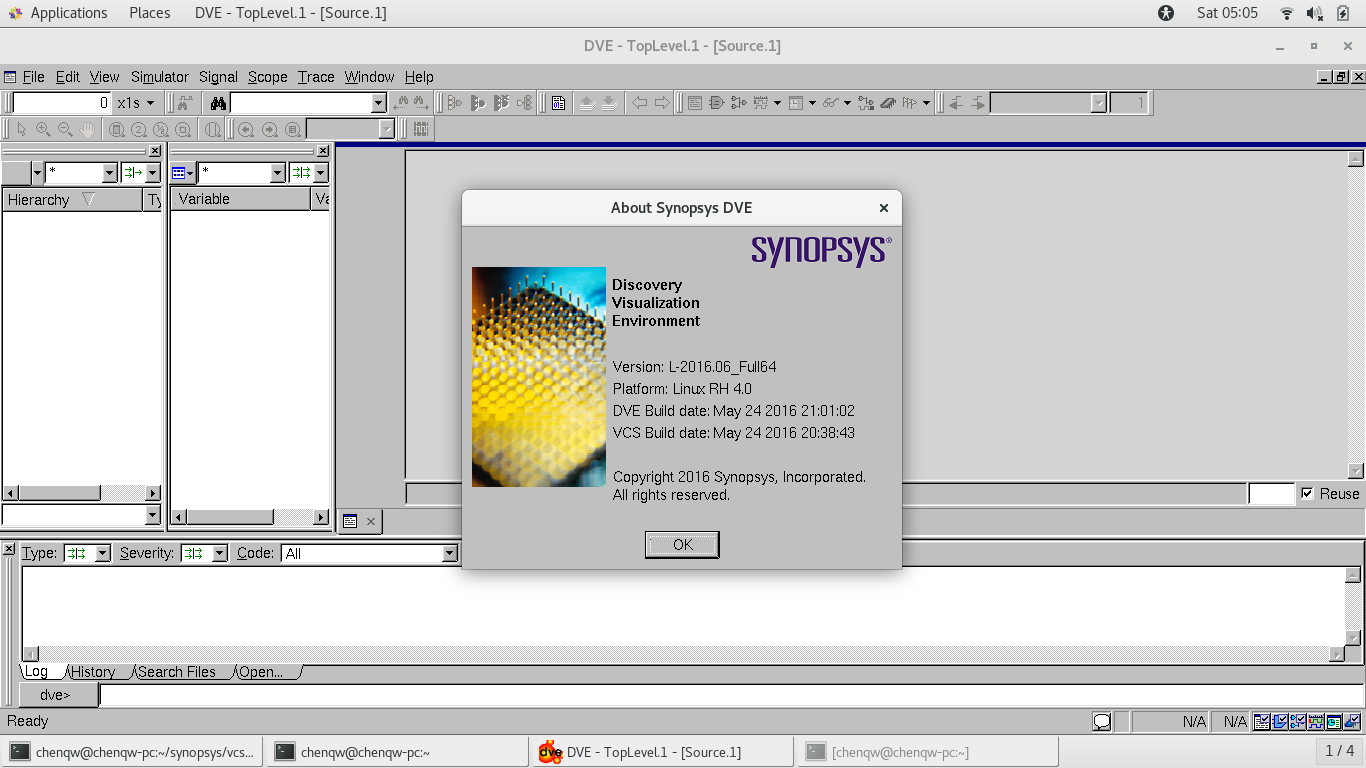Click the Forward right-arrow toolbar icon
Viewport: 1366px width, 768px height.
coord(661,103)
